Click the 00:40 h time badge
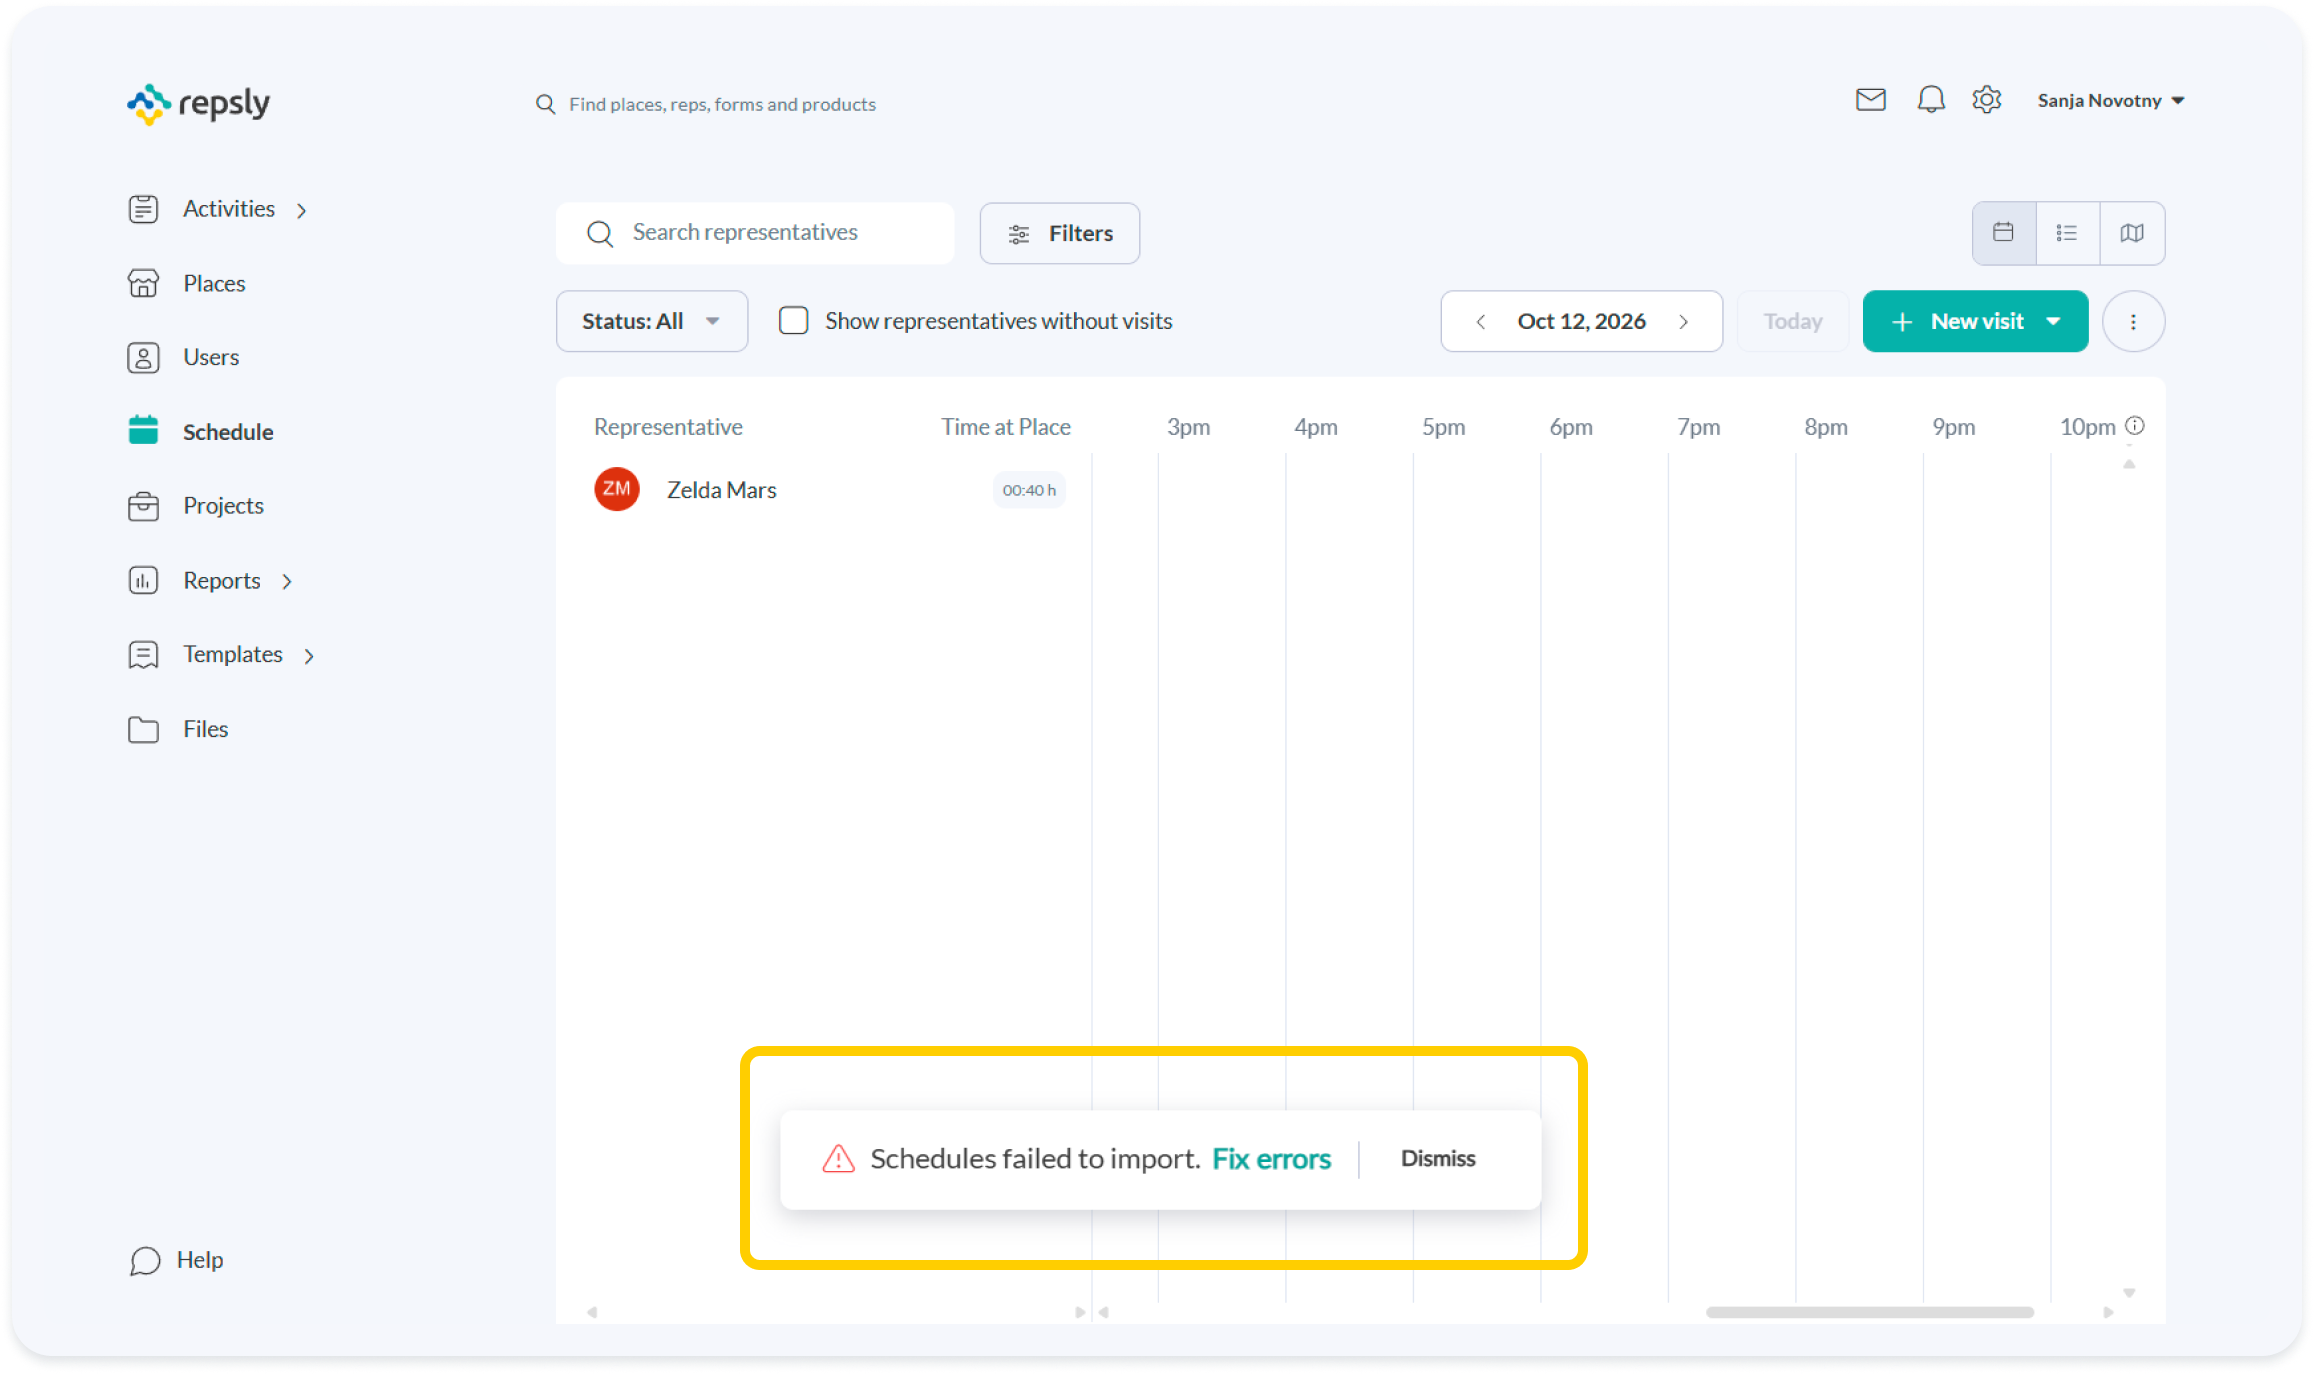 tap(1029, 490)
